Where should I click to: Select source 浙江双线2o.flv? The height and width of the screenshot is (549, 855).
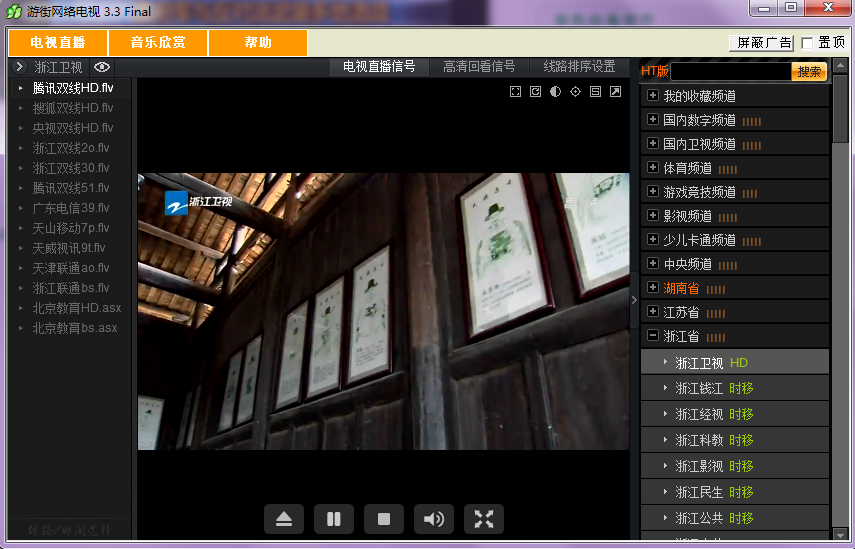(x=71, y=148)
